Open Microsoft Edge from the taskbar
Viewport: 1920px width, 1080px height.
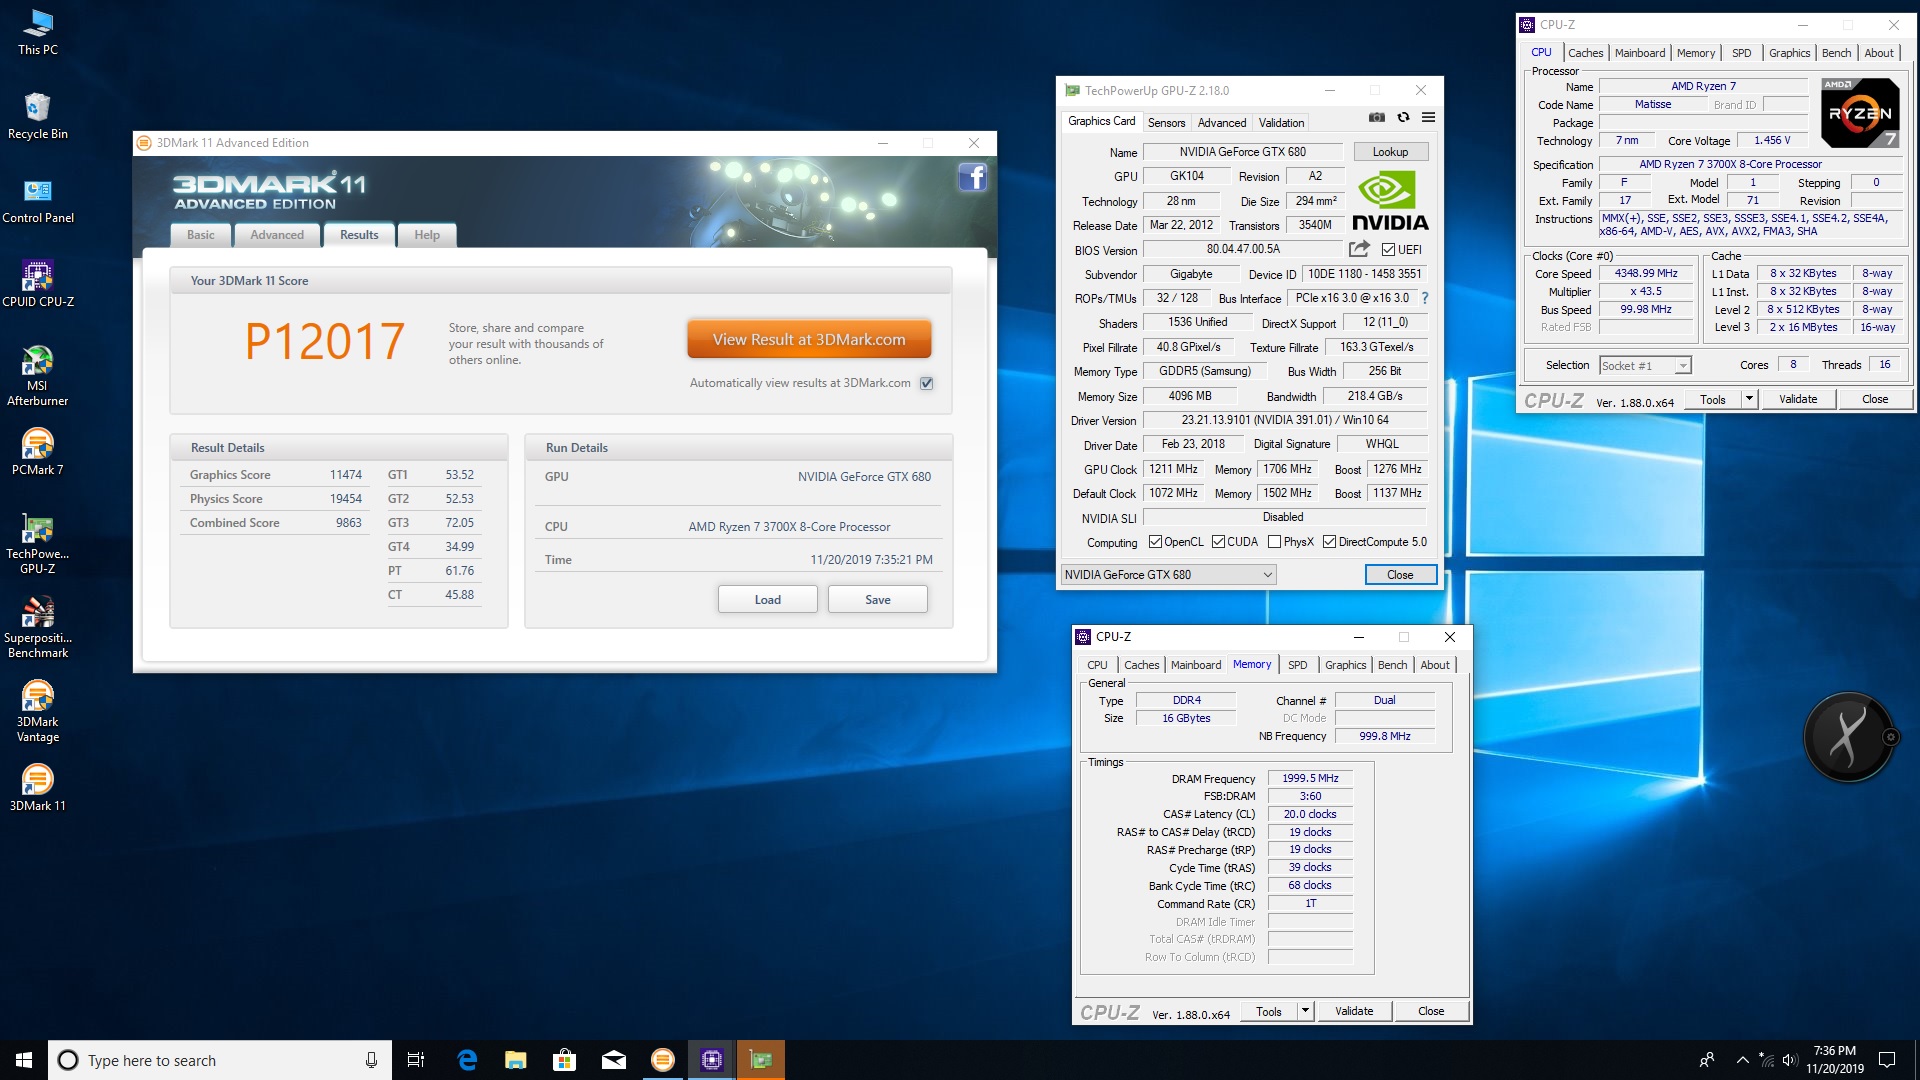467,1060
